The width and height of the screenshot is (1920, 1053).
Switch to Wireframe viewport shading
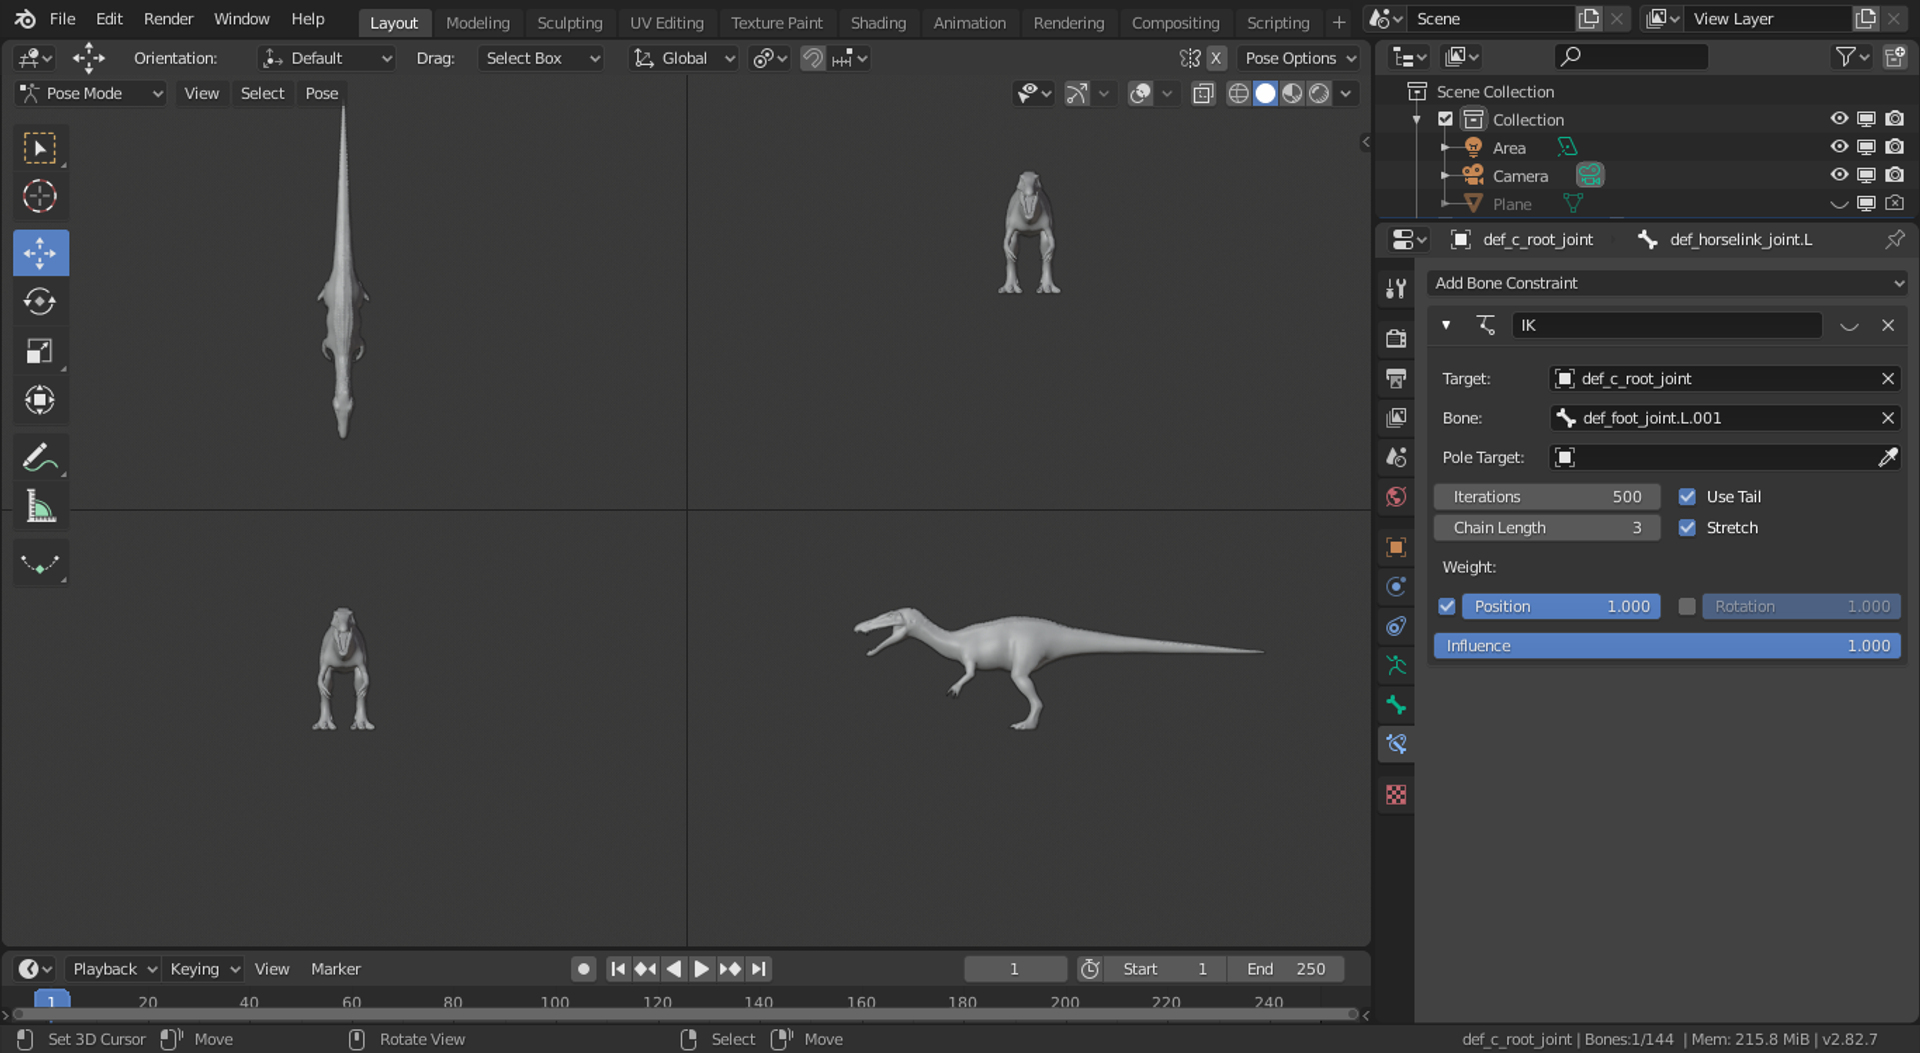coord(1238,93)
